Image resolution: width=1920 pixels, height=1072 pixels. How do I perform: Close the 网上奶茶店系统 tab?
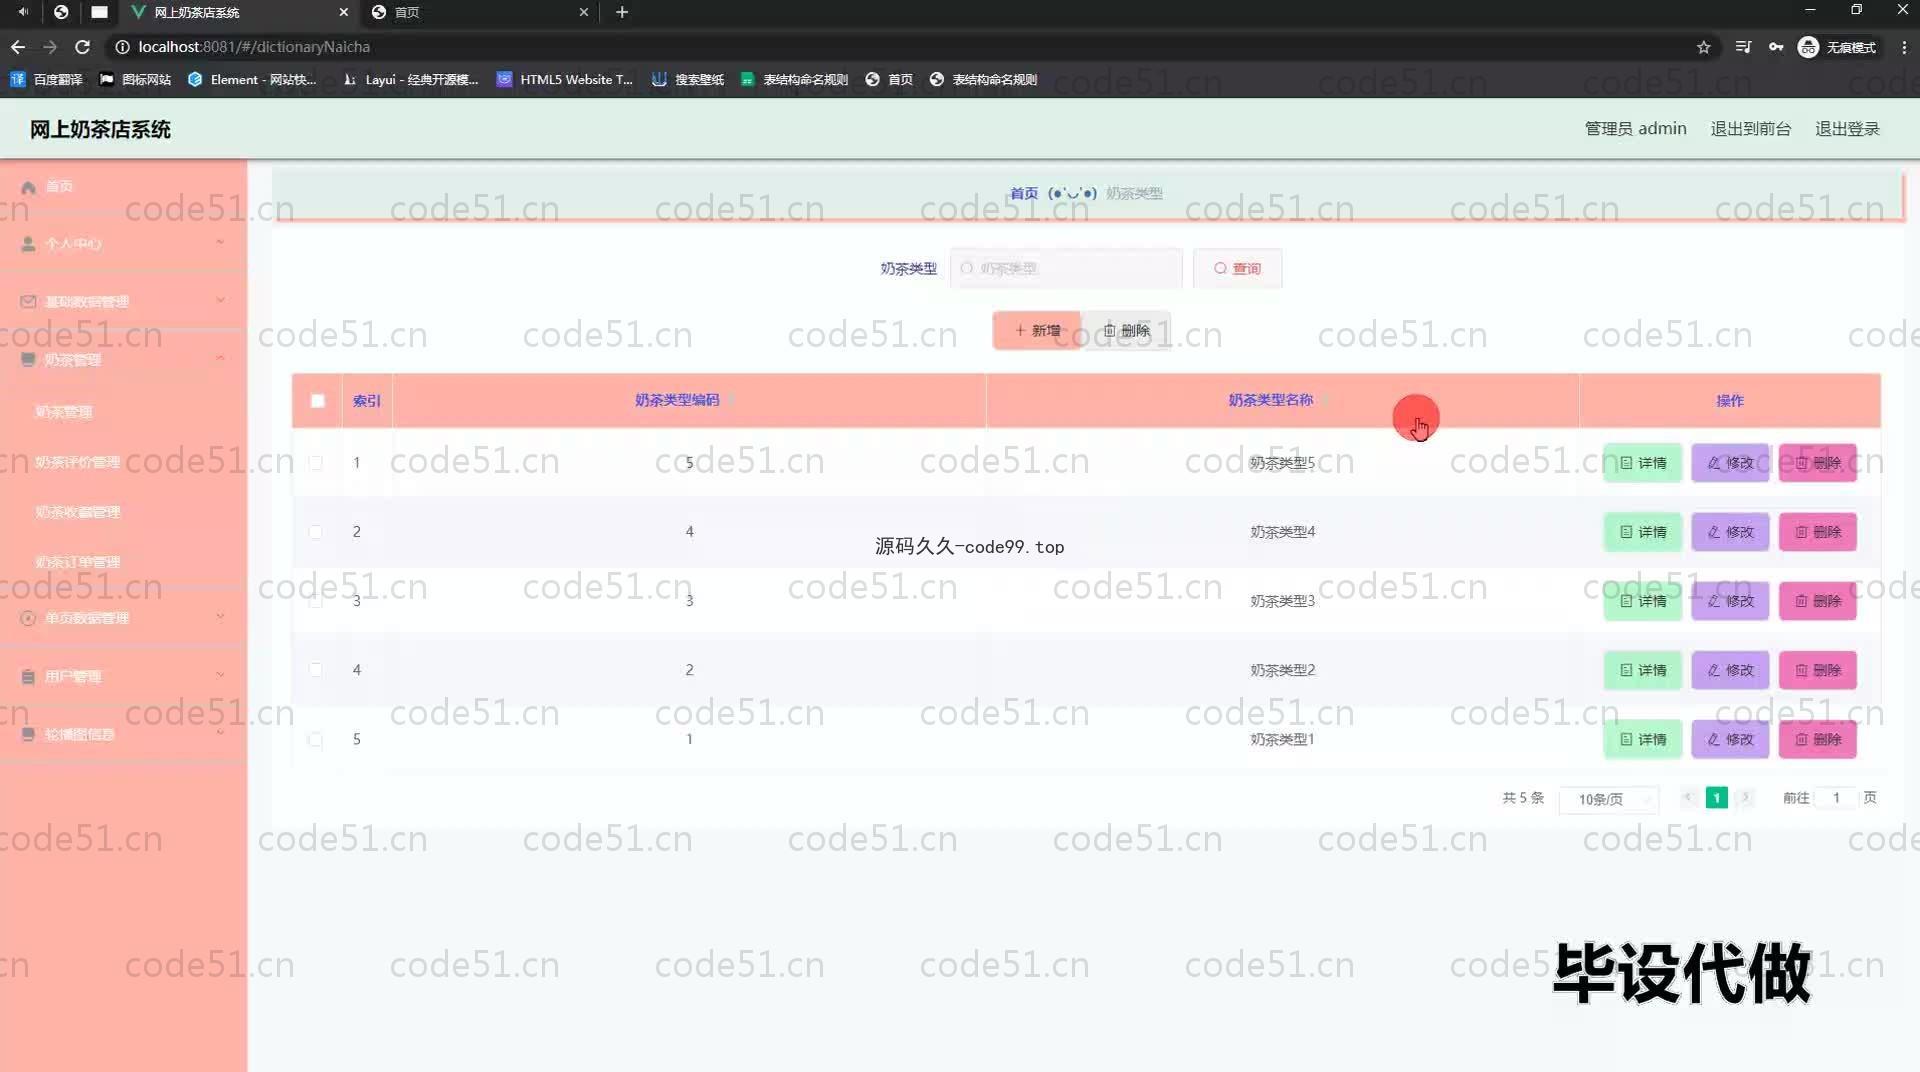(344, 12)
